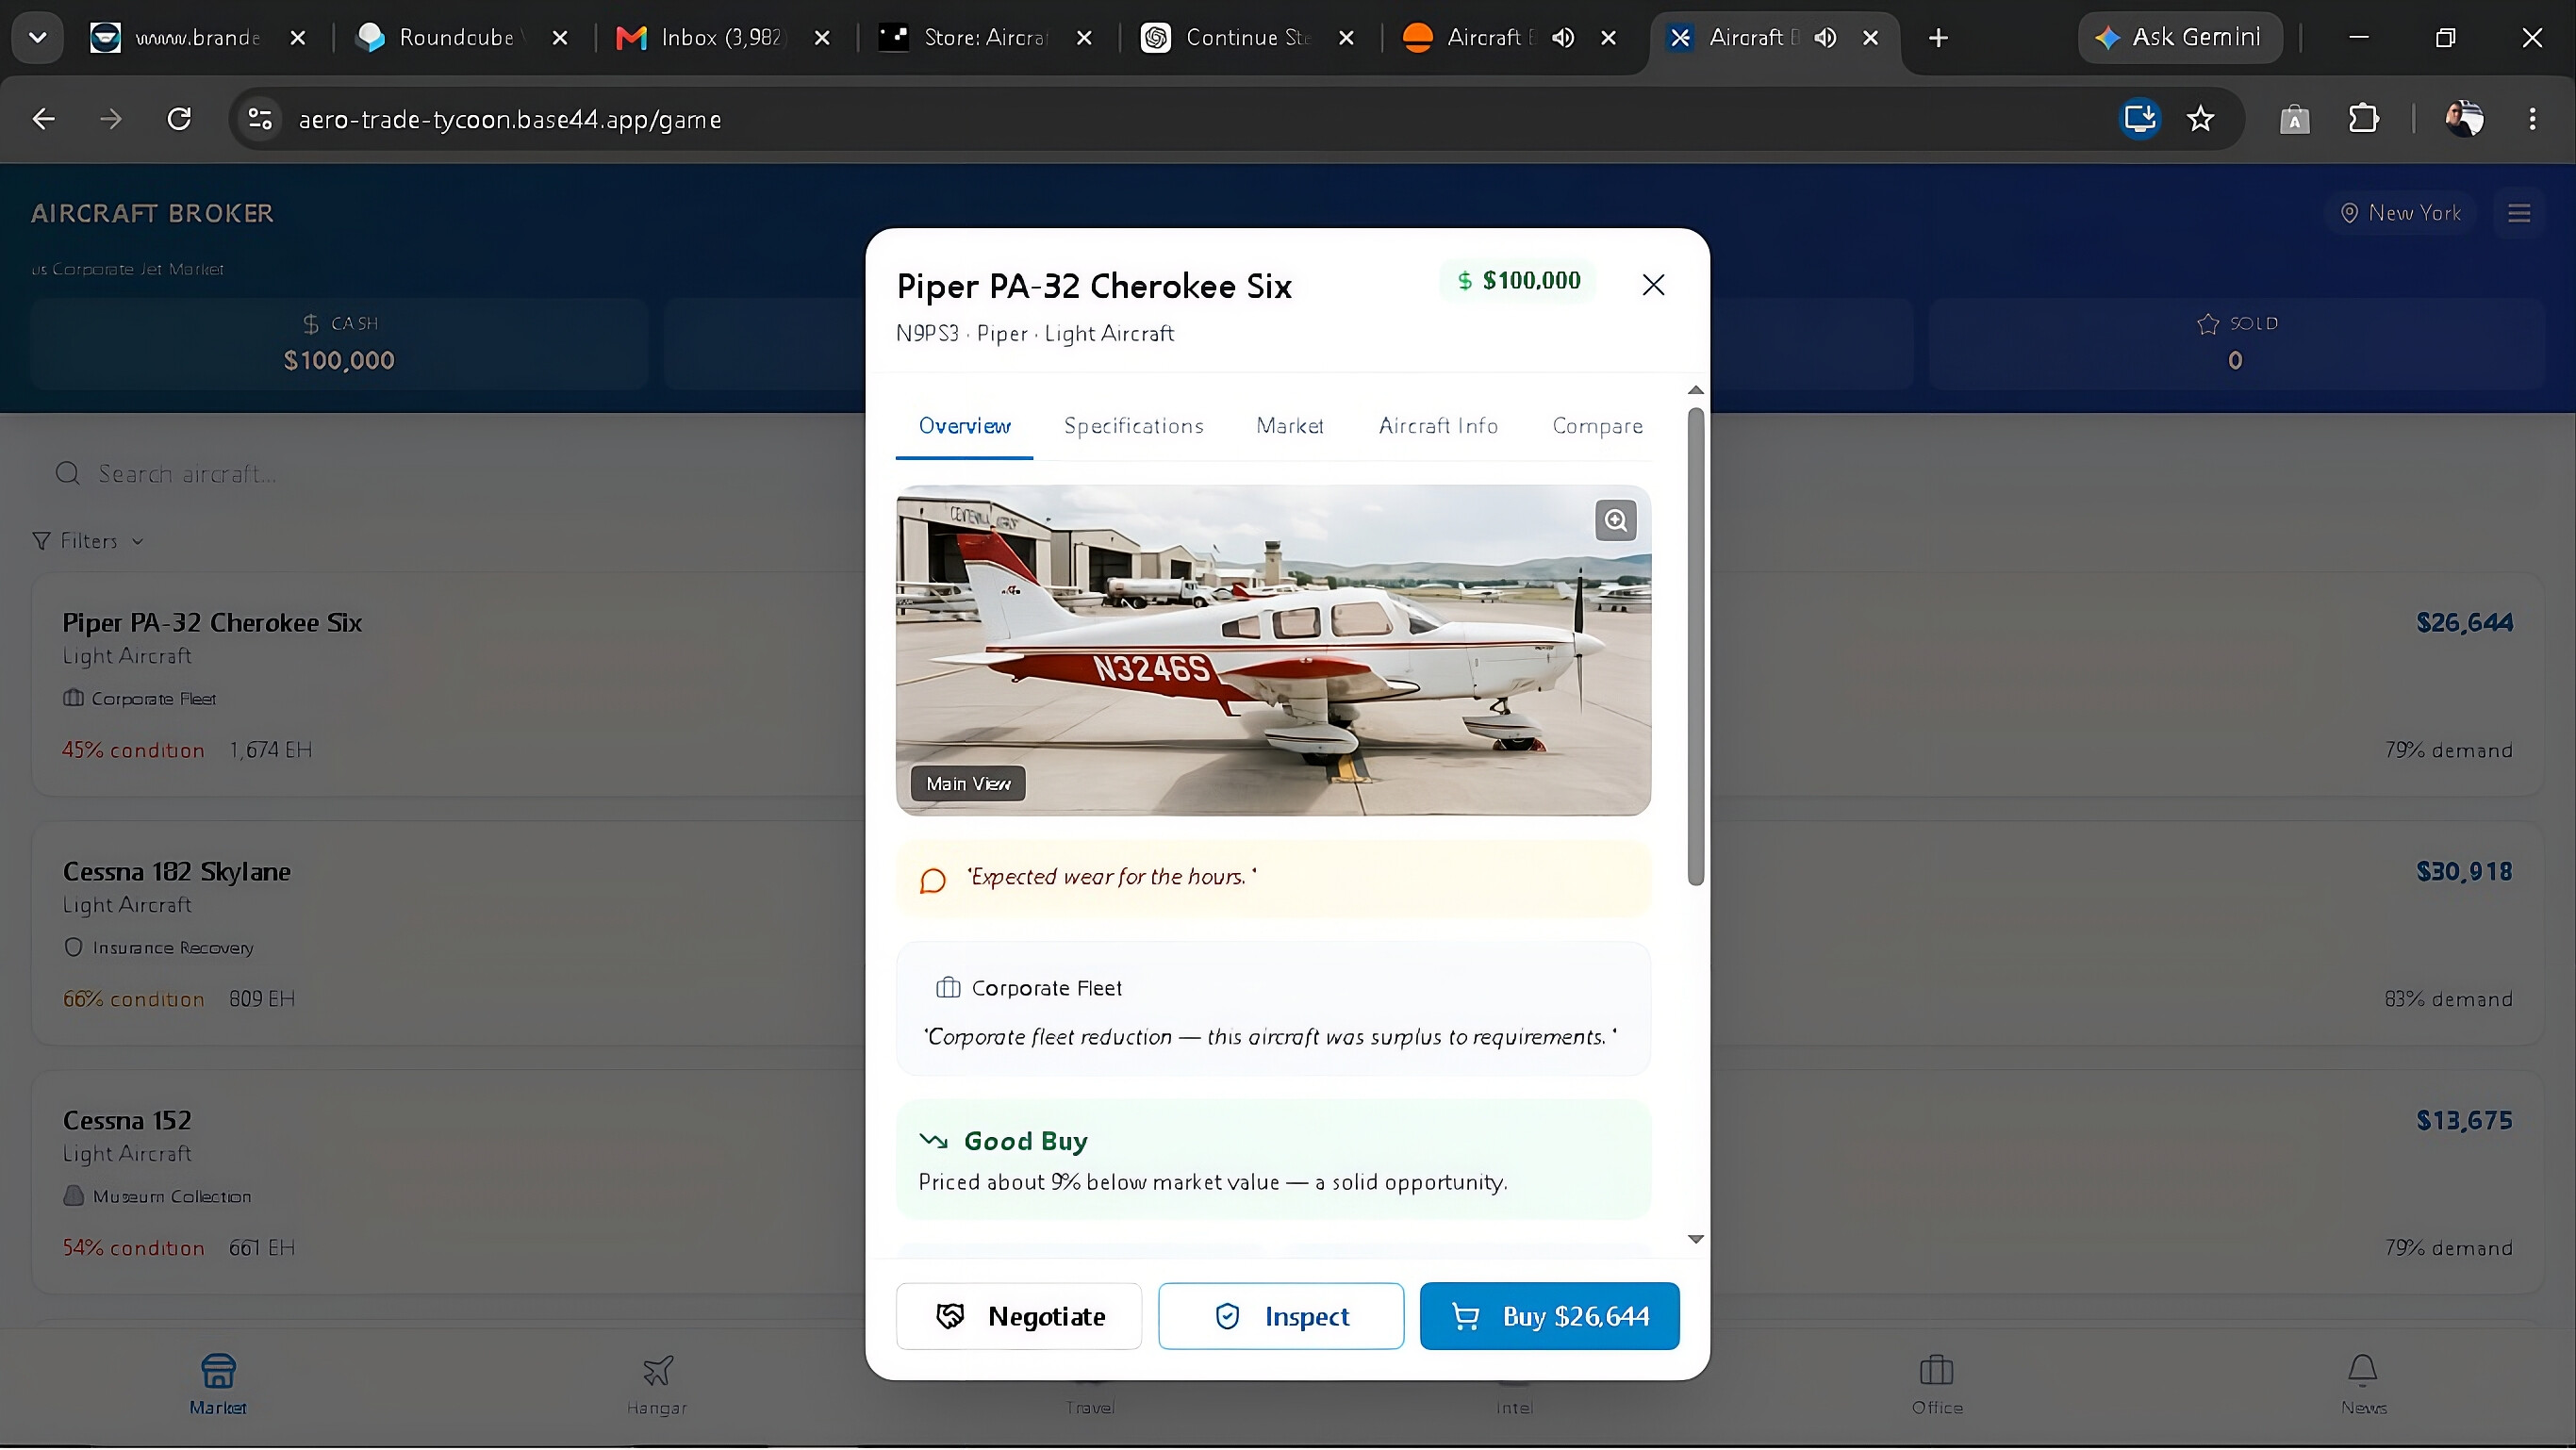Buy the aircraft for $26,644
The height and width of the screenshot is (1450, 2576).
pyautogui.click(x=1549, y=1316)
